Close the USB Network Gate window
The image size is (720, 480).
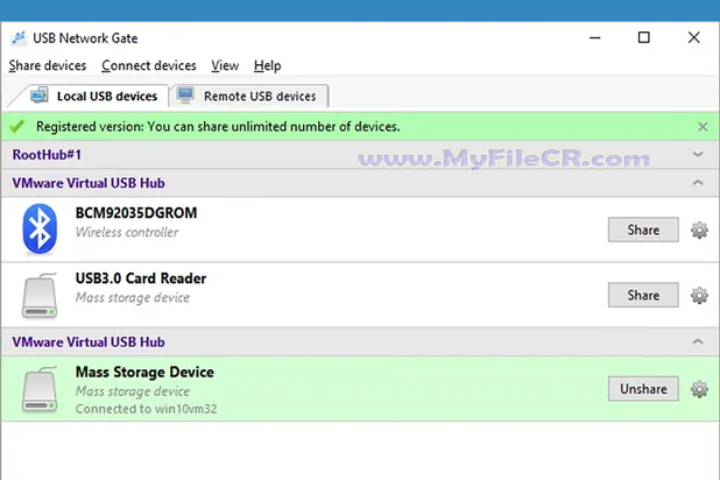(x=694, y=38)
